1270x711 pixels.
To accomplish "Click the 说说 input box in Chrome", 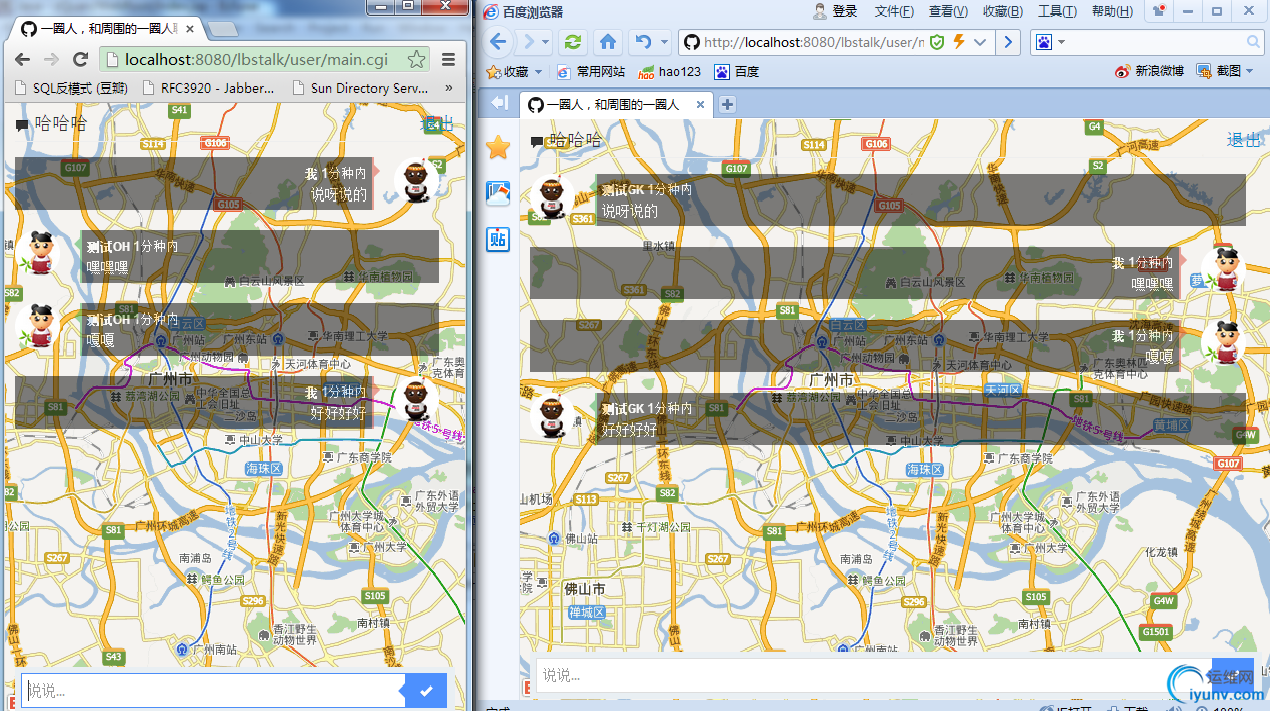I will [212, 690].
